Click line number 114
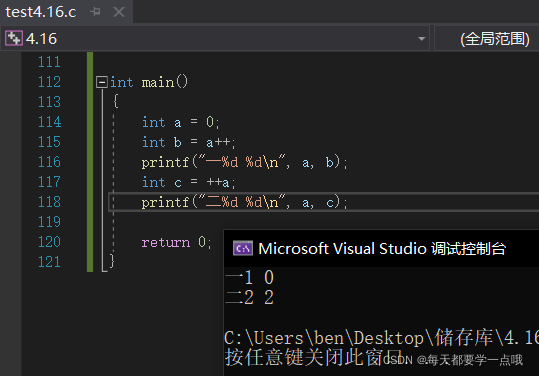The height and width of the screenshot is (376, 539). click(x=50, y=122)
